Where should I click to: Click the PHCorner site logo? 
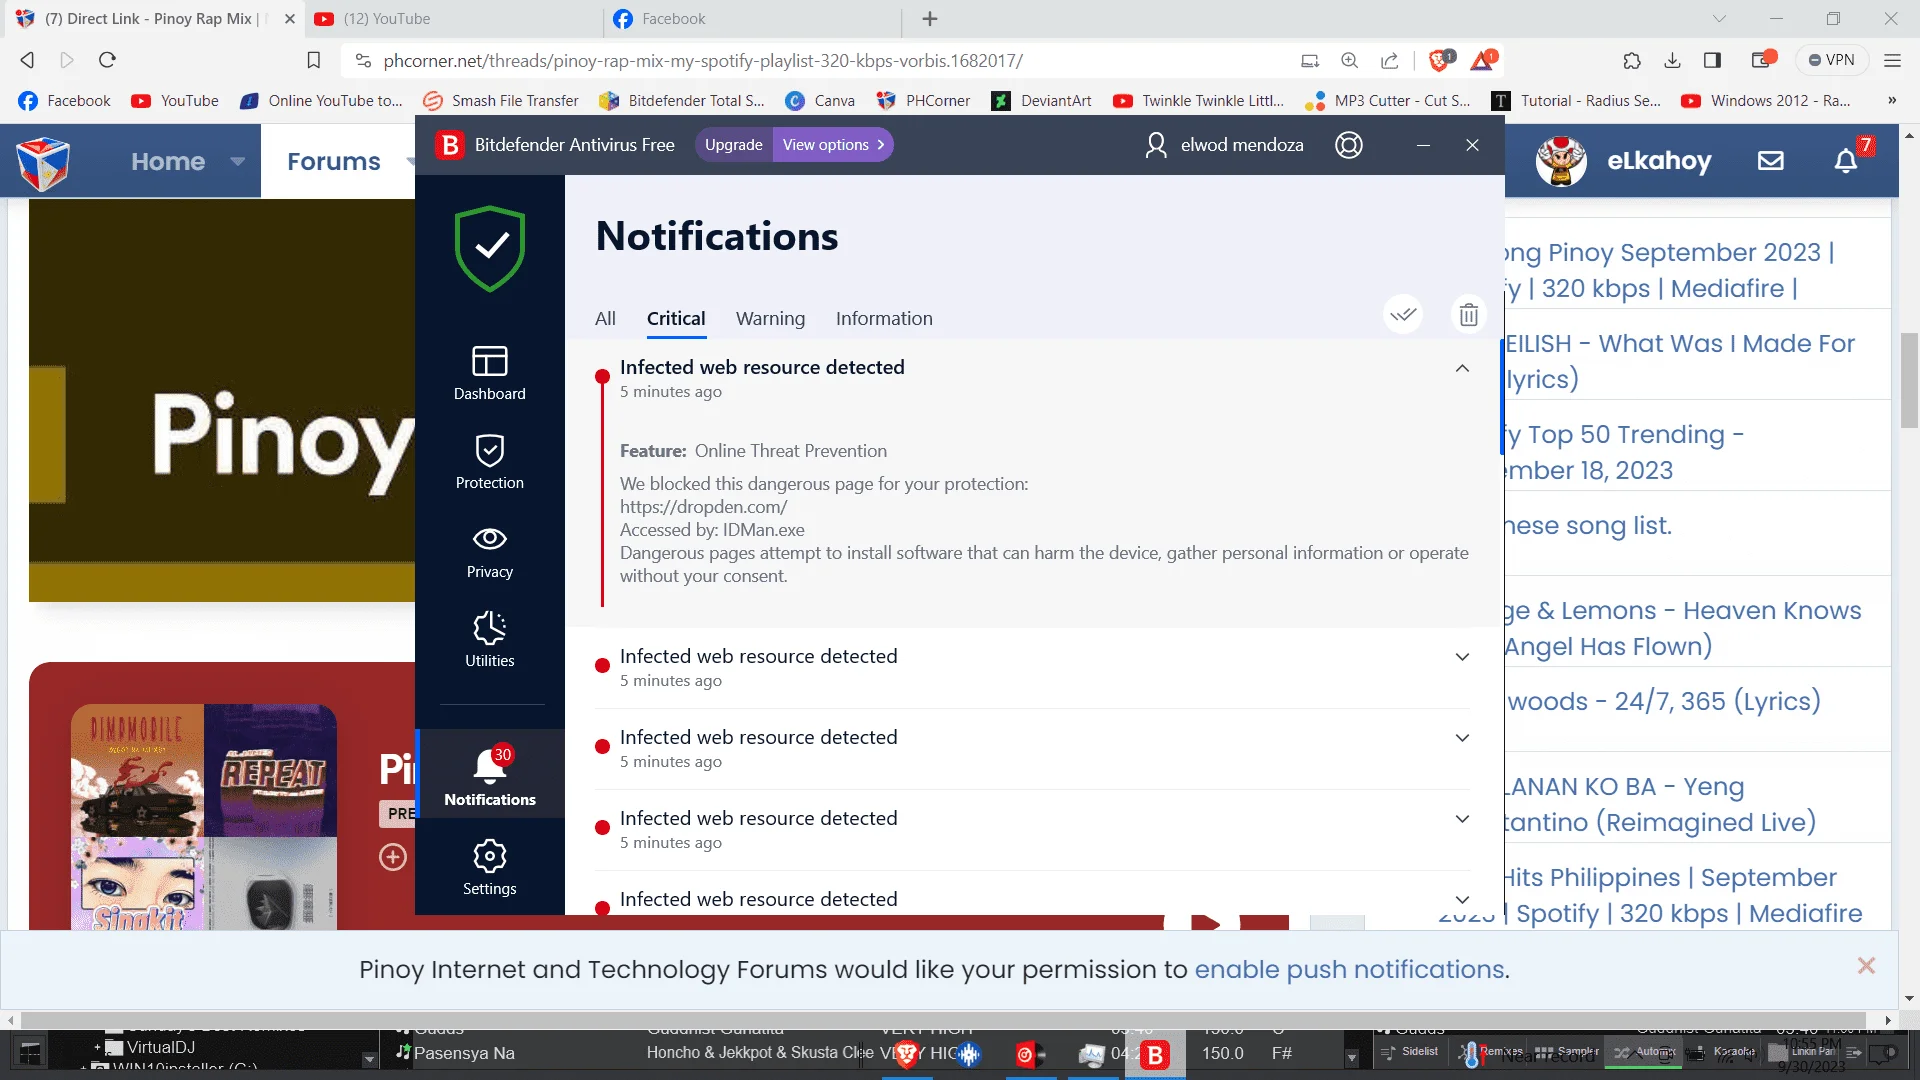coord(43,163)
